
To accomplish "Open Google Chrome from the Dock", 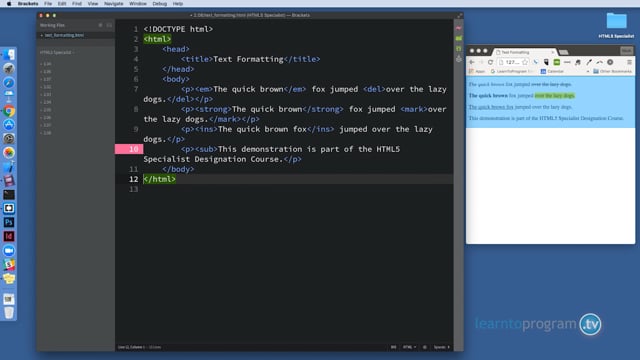I will coord(9,111).
